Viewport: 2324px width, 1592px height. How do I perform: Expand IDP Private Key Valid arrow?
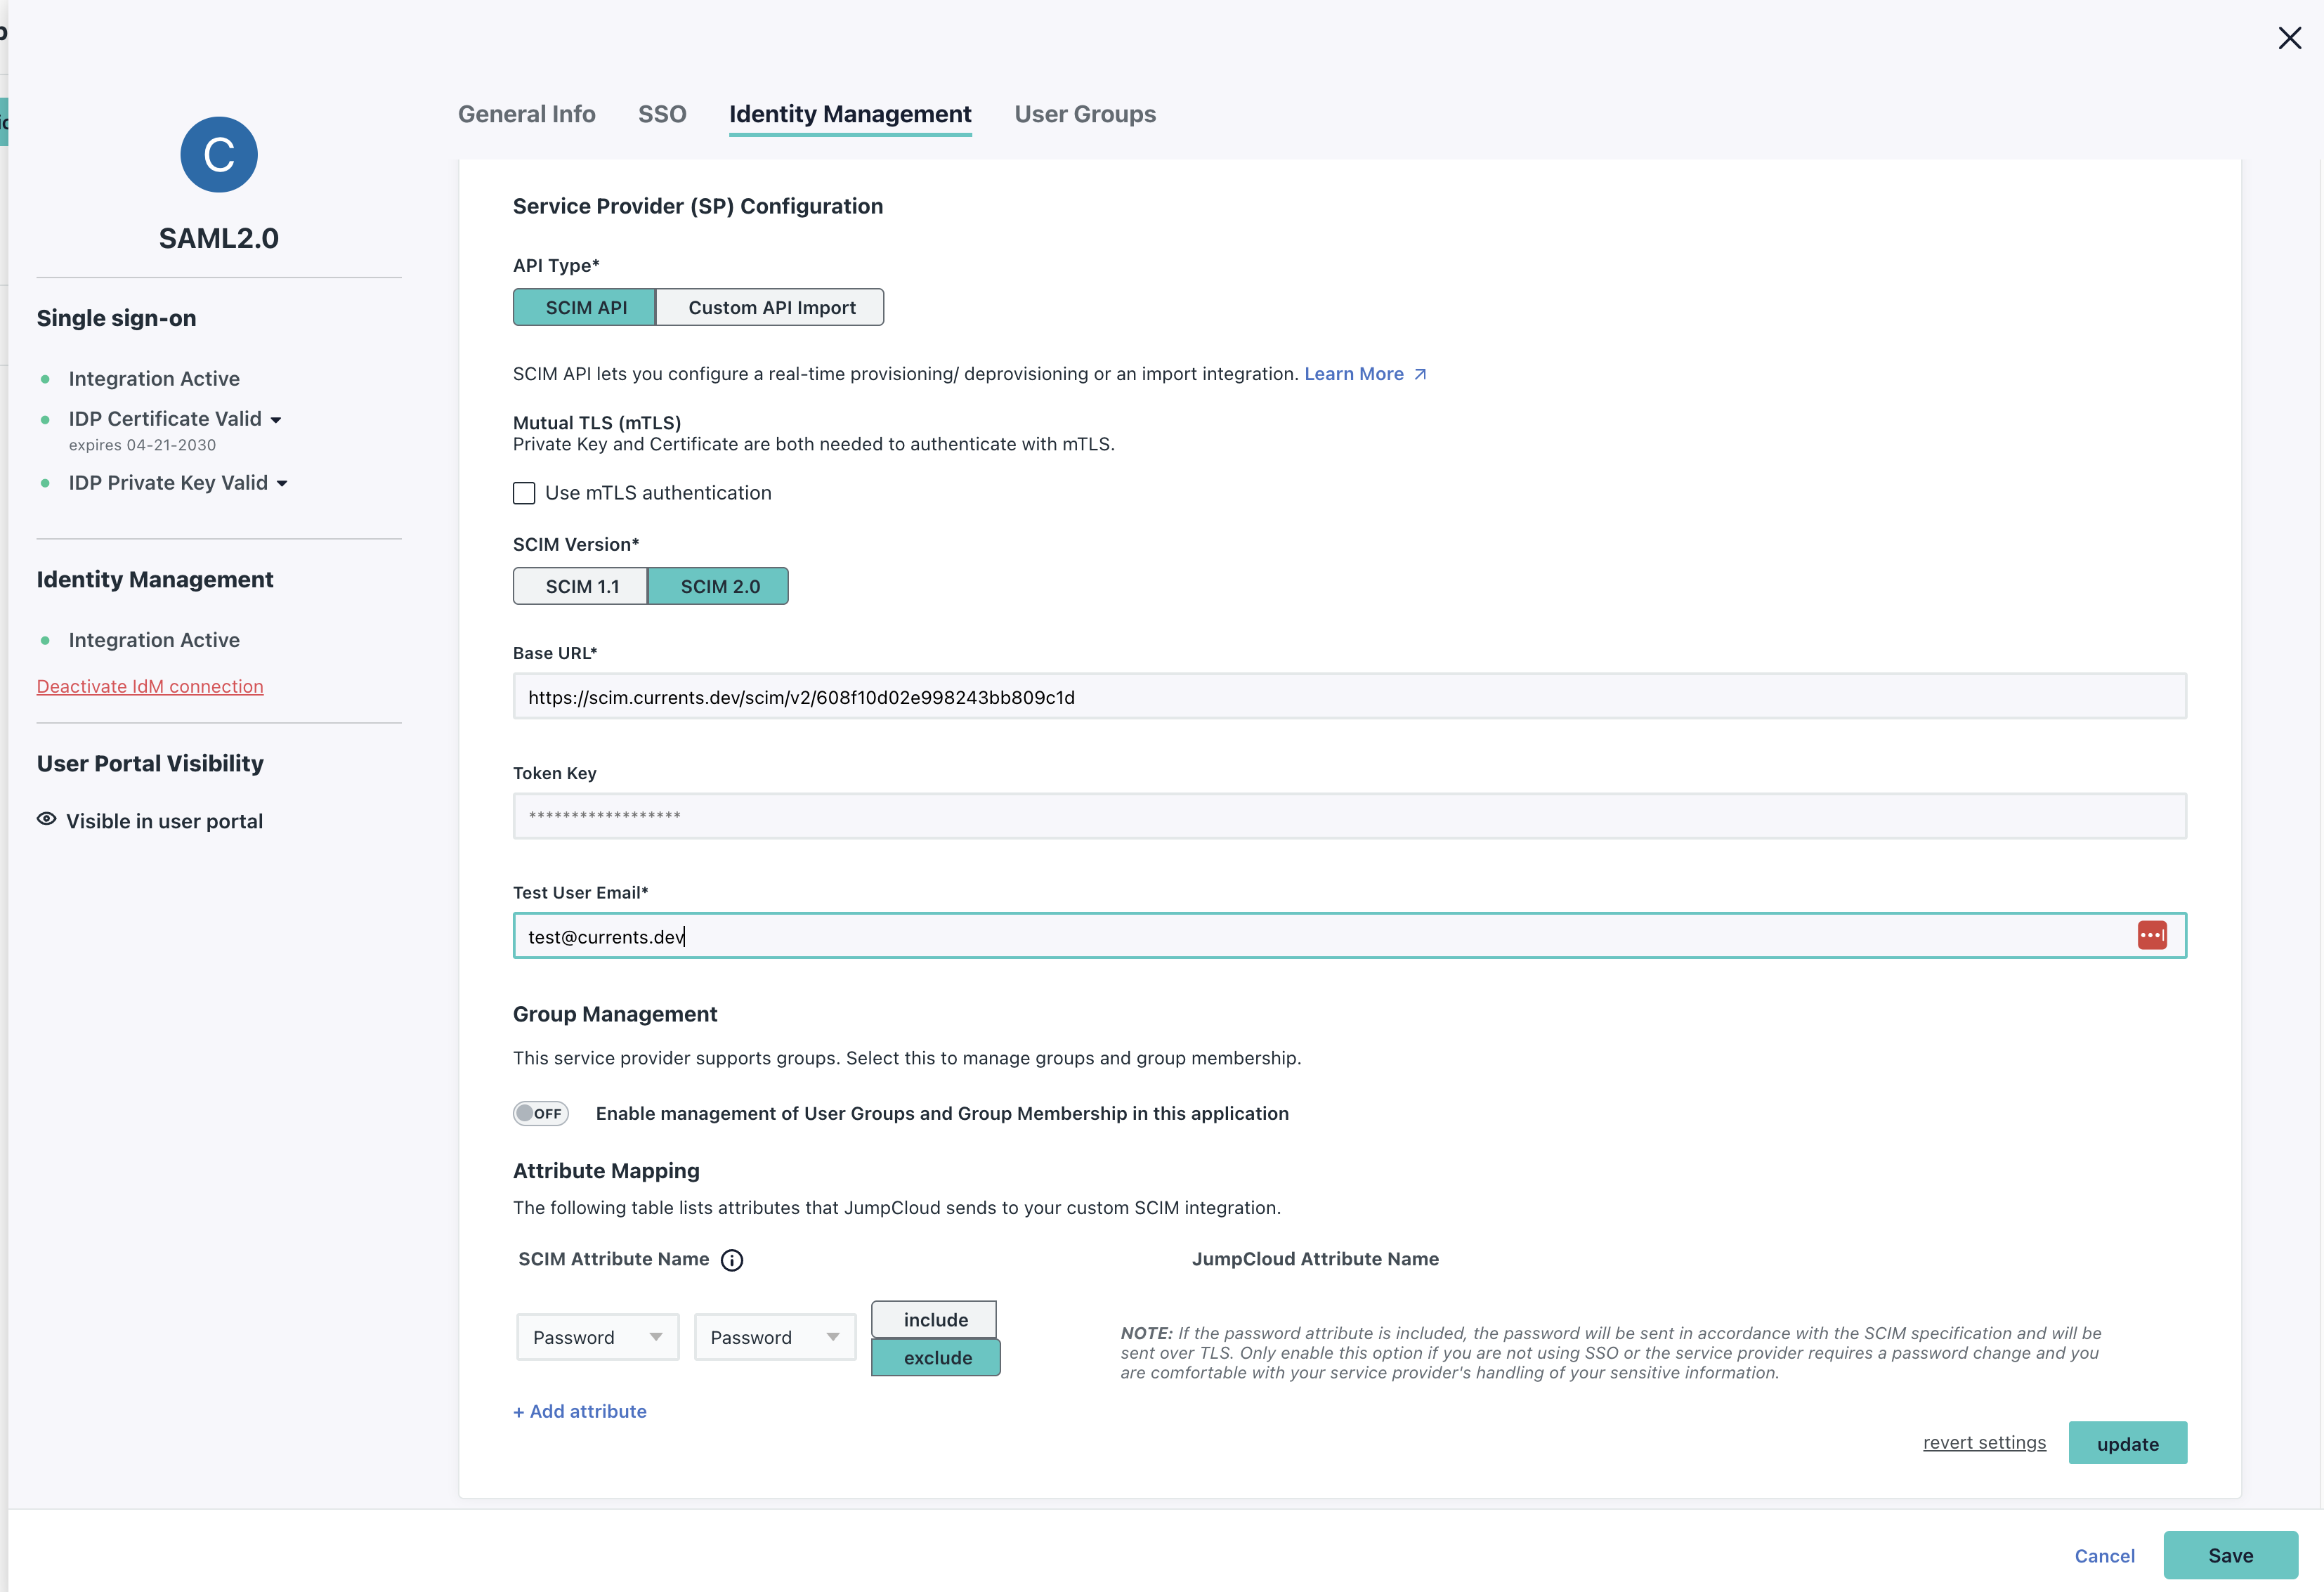coord(282,484)
